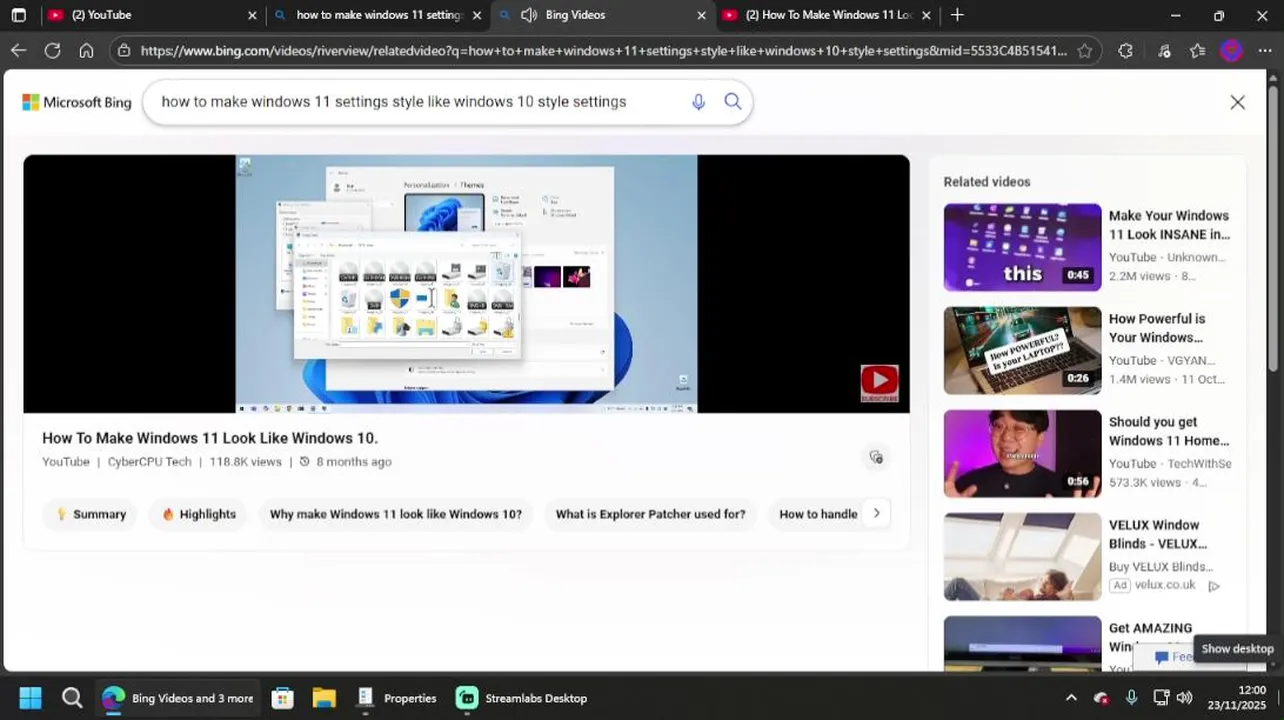Show hidden system tray icons

pos(1071,698)
